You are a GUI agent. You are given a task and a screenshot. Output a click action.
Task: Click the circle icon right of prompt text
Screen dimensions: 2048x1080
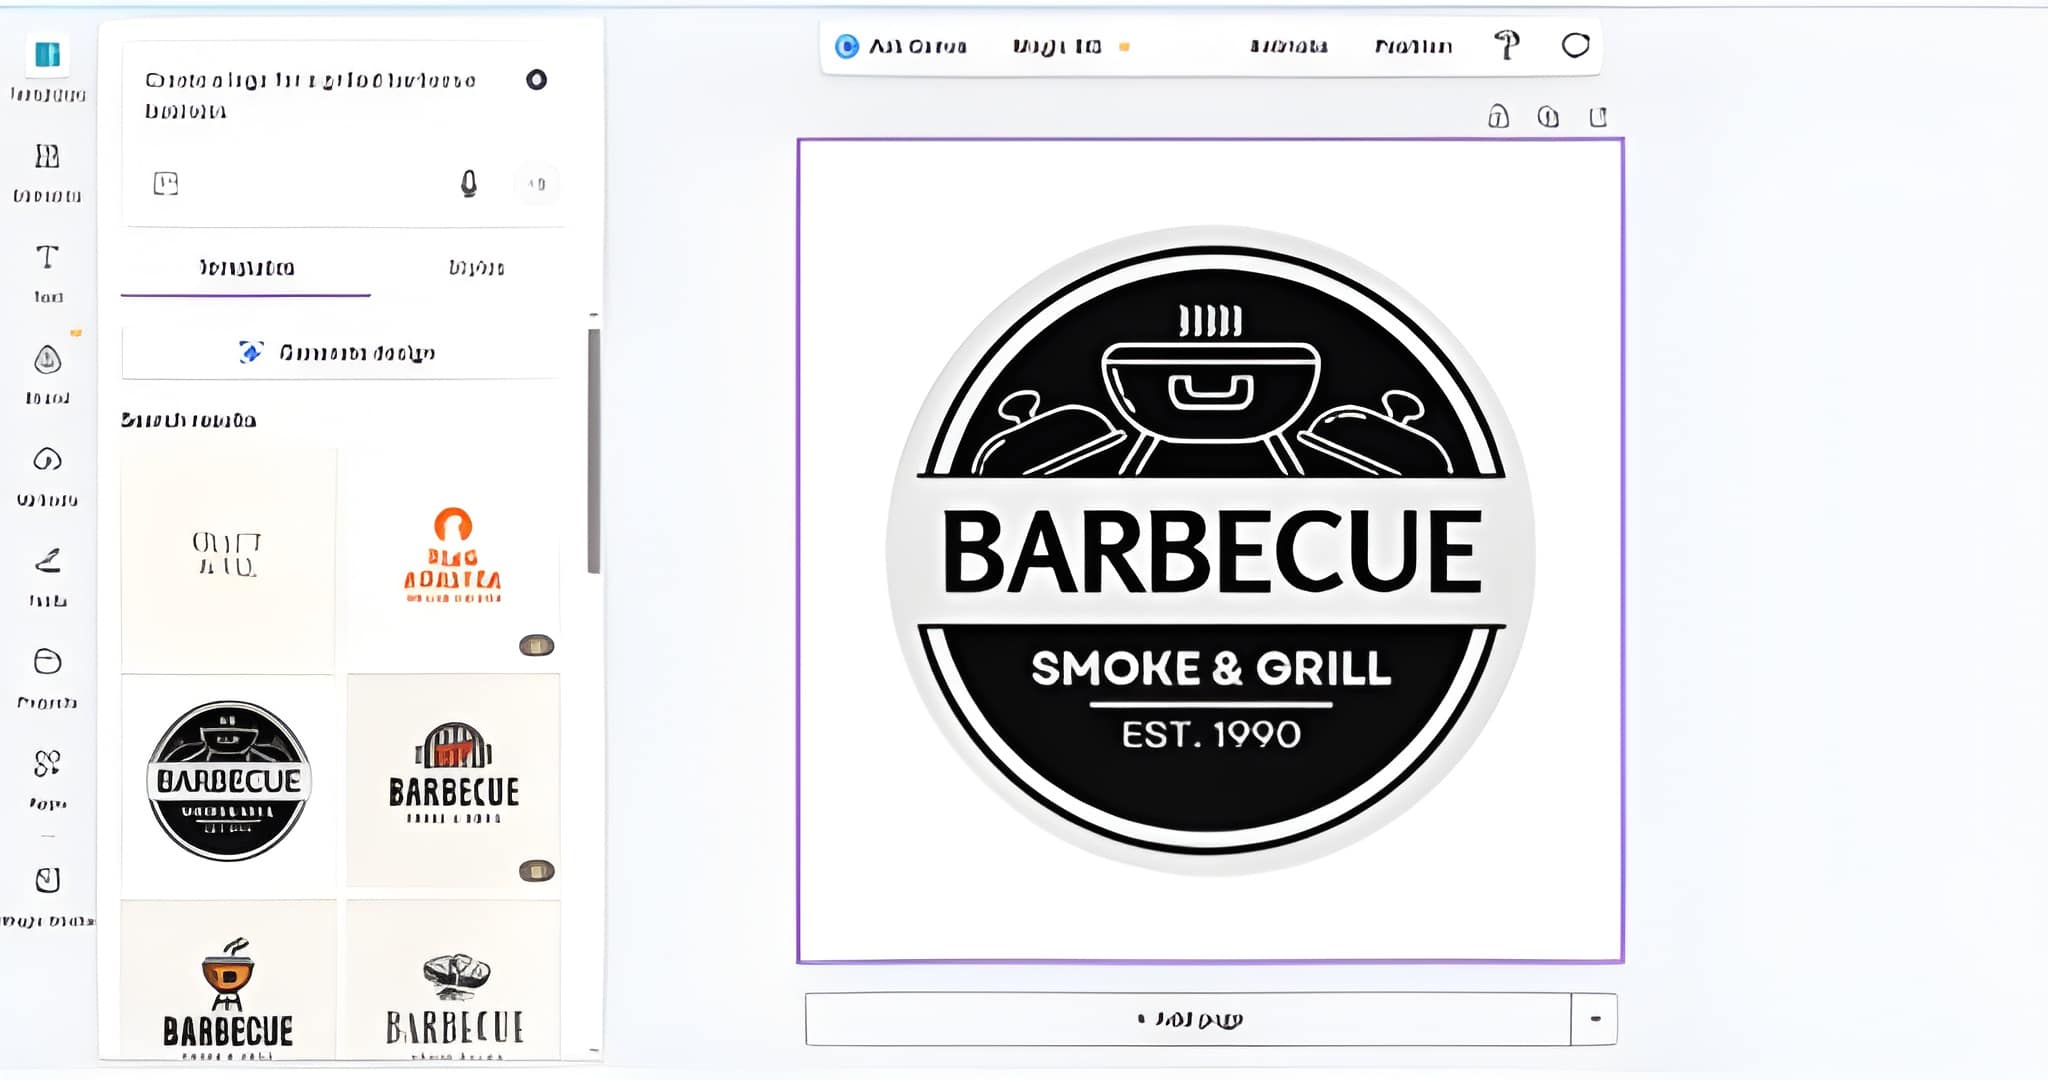pyautogui.click(x=536, y=80)
